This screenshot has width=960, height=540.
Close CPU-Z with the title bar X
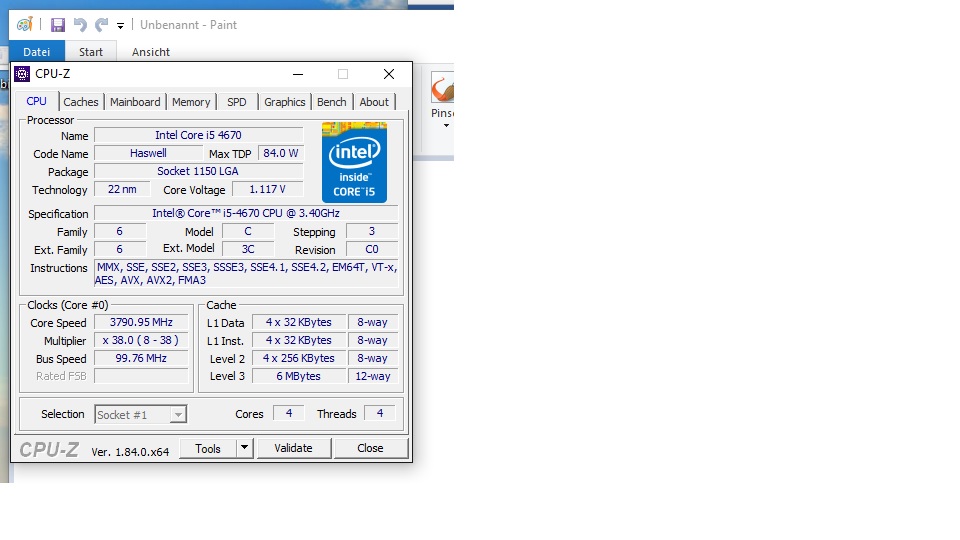389,74
